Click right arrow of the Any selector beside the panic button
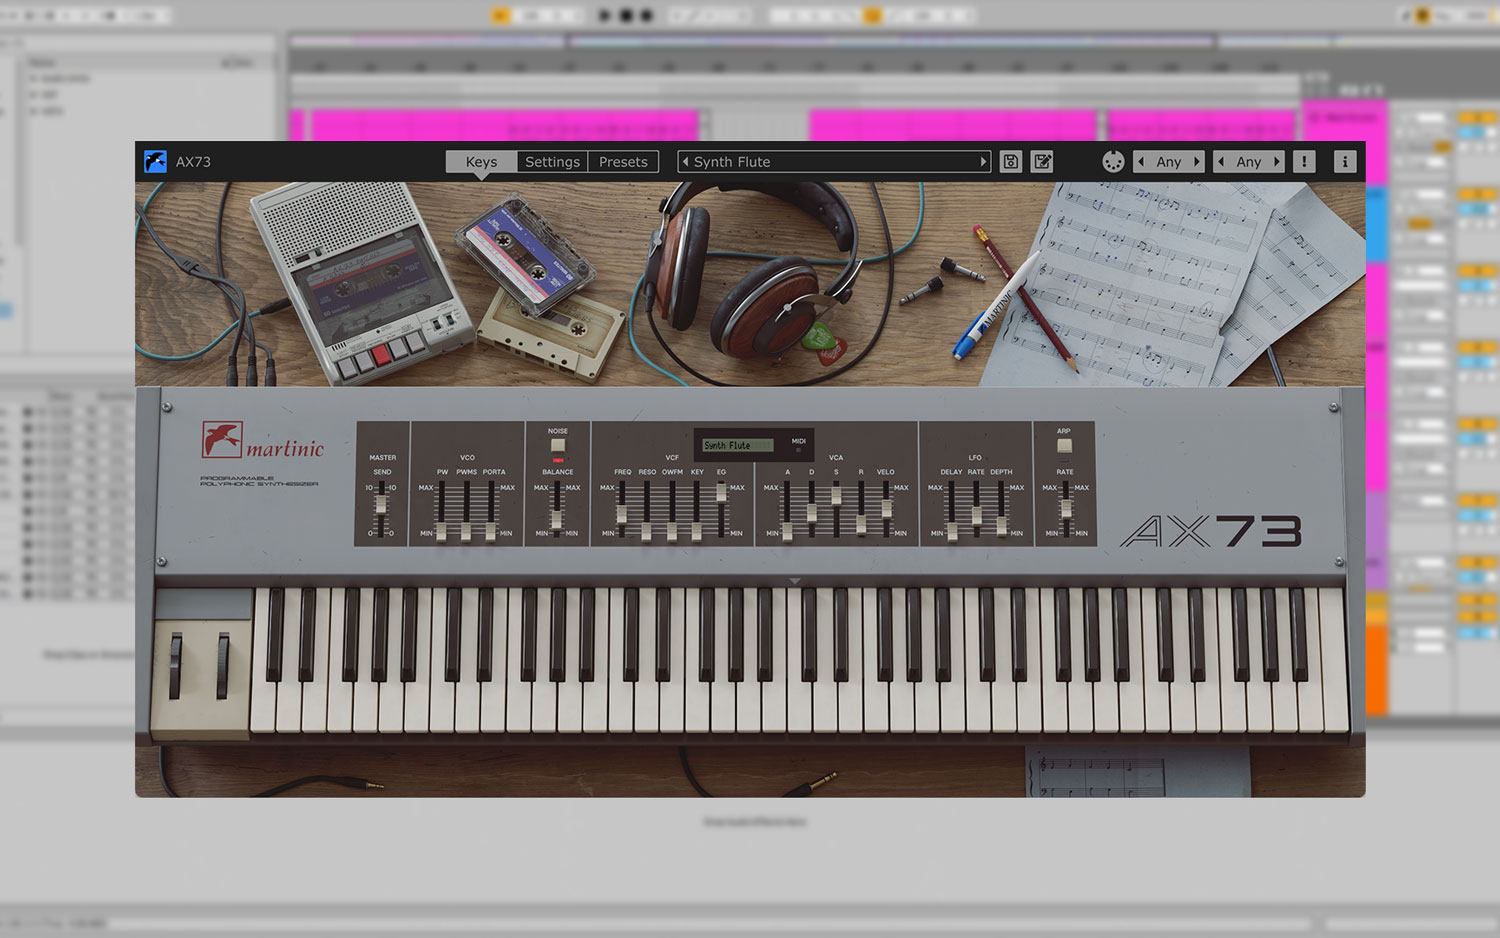1500x938 pixels. [x=1276, y=161]
